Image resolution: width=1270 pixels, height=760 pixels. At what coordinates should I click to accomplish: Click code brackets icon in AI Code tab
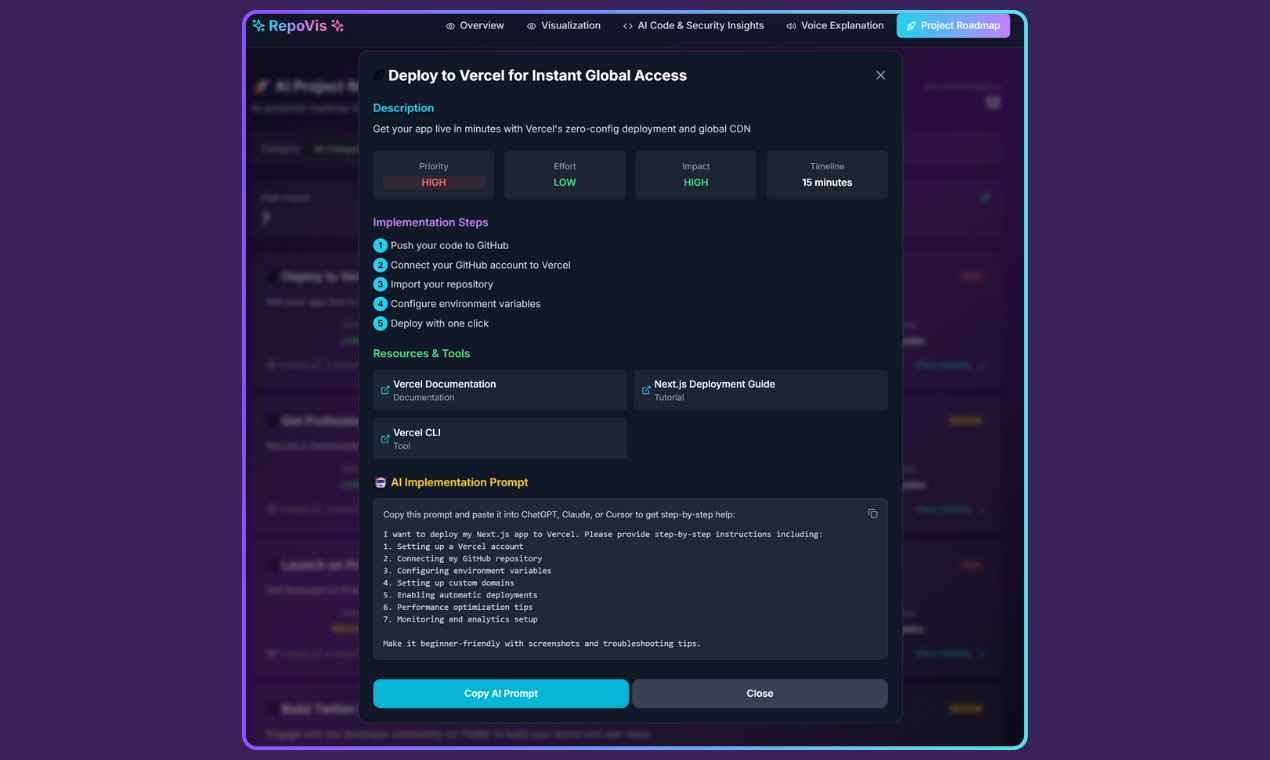pyautogui.click(x=627, y=26)
